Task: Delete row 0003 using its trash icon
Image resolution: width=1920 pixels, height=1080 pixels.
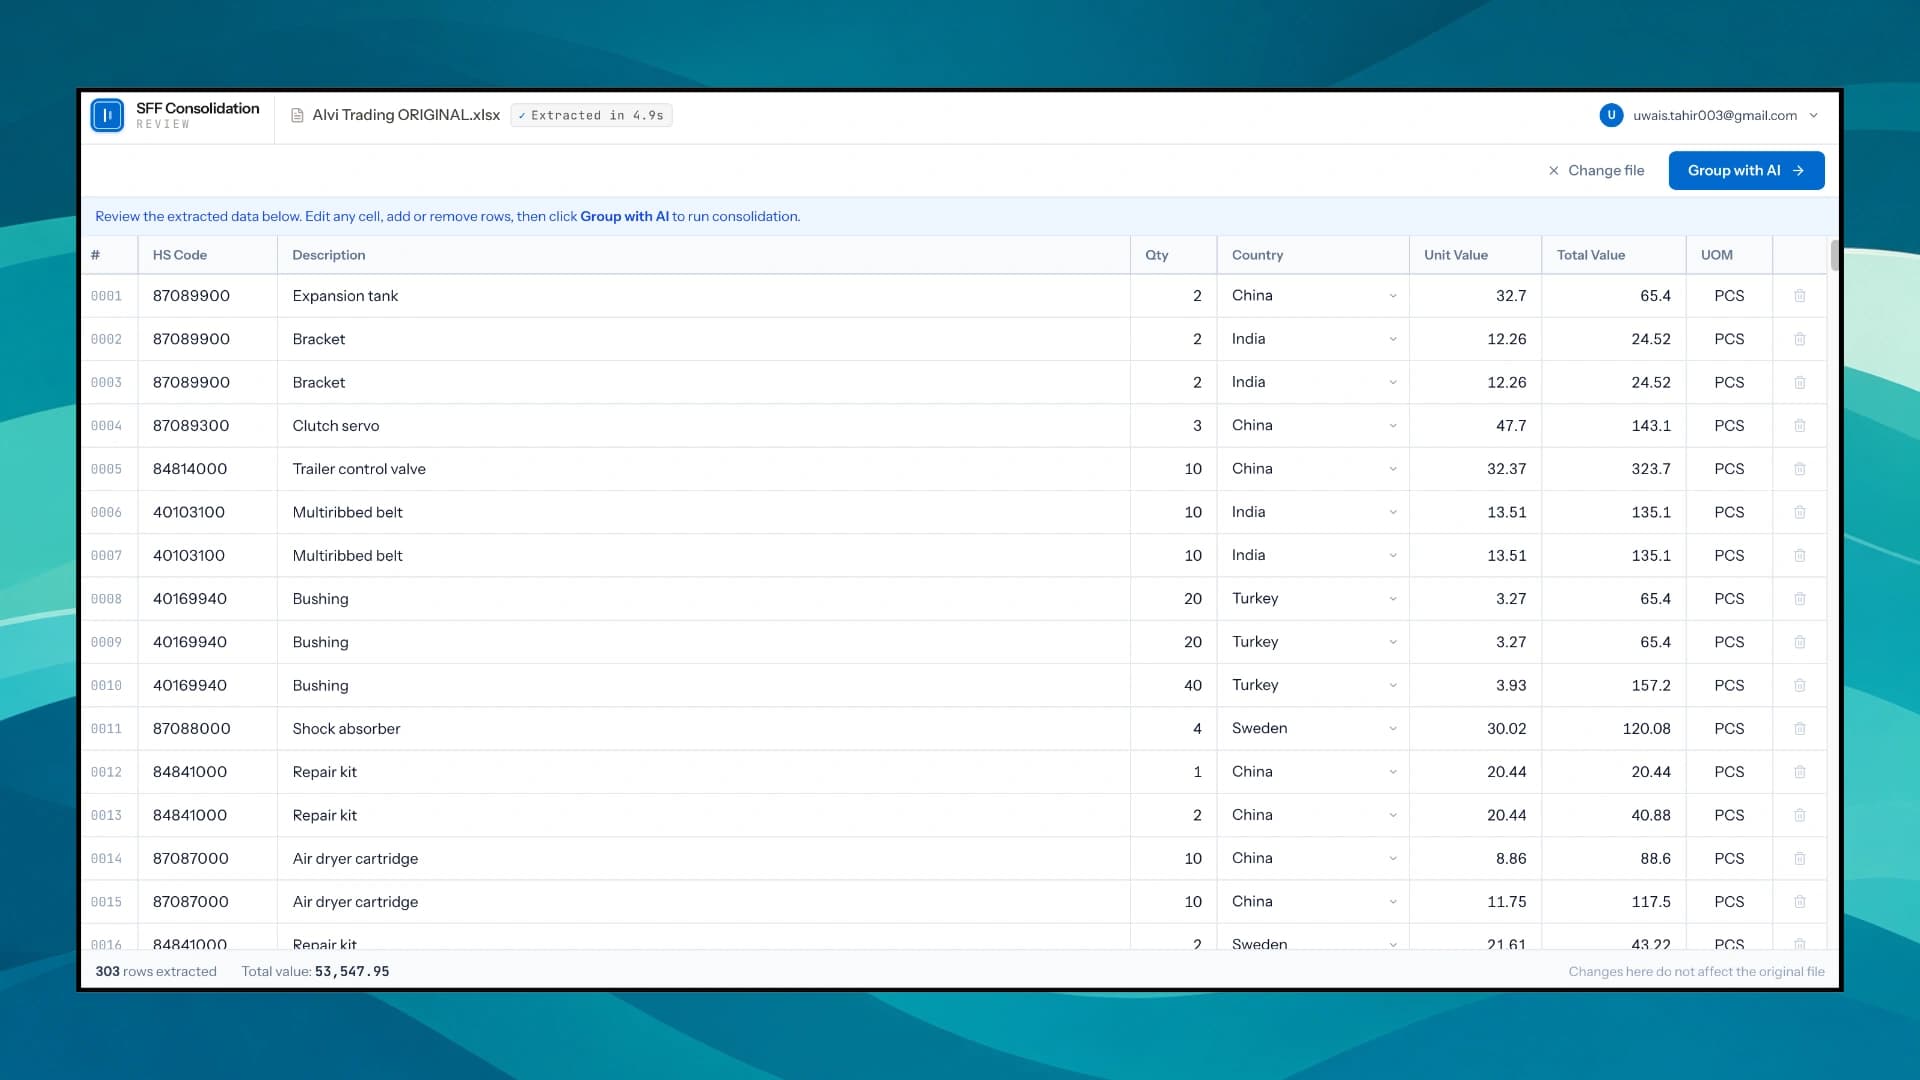Action: click(1800, 382)
